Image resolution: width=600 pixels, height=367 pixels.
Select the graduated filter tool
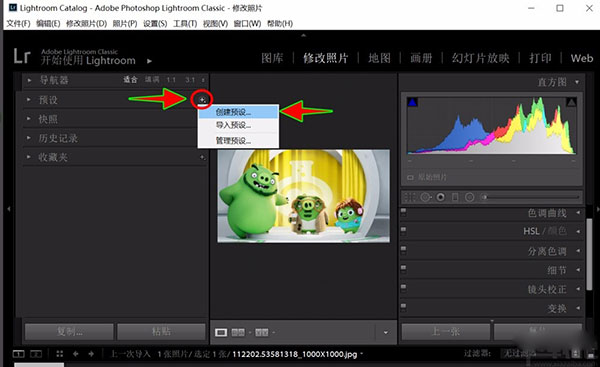pyautogui.click(x=455, y=197)
